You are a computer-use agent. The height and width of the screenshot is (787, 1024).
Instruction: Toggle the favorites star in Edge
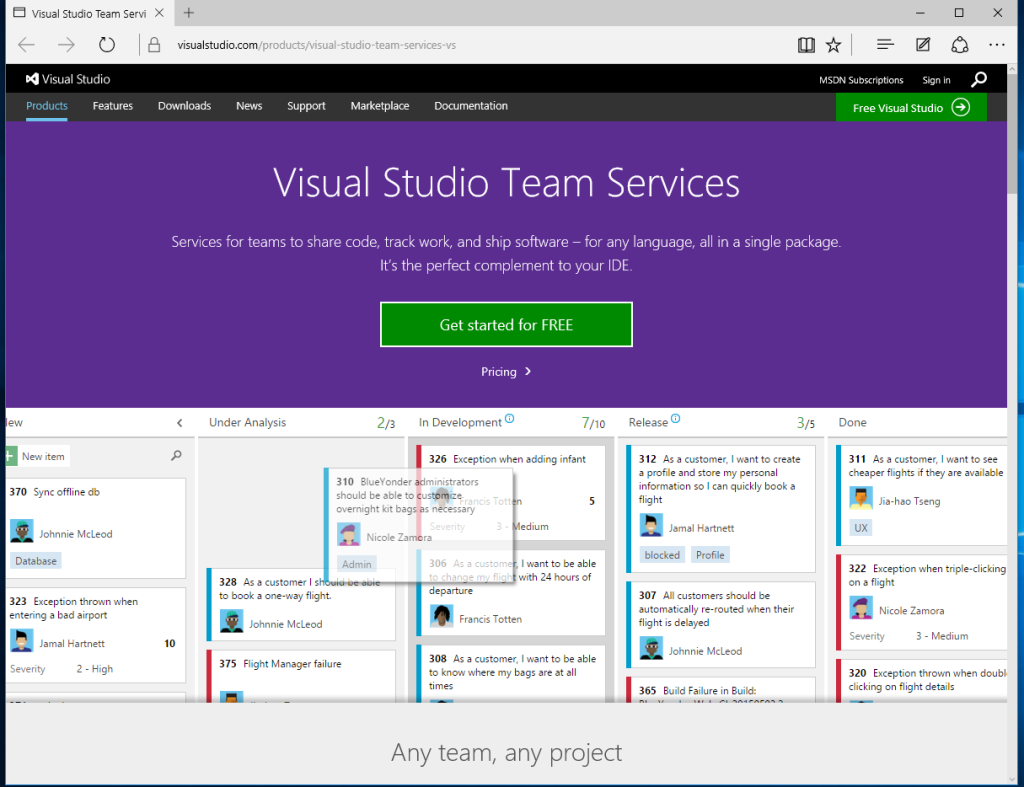point(833,44)
